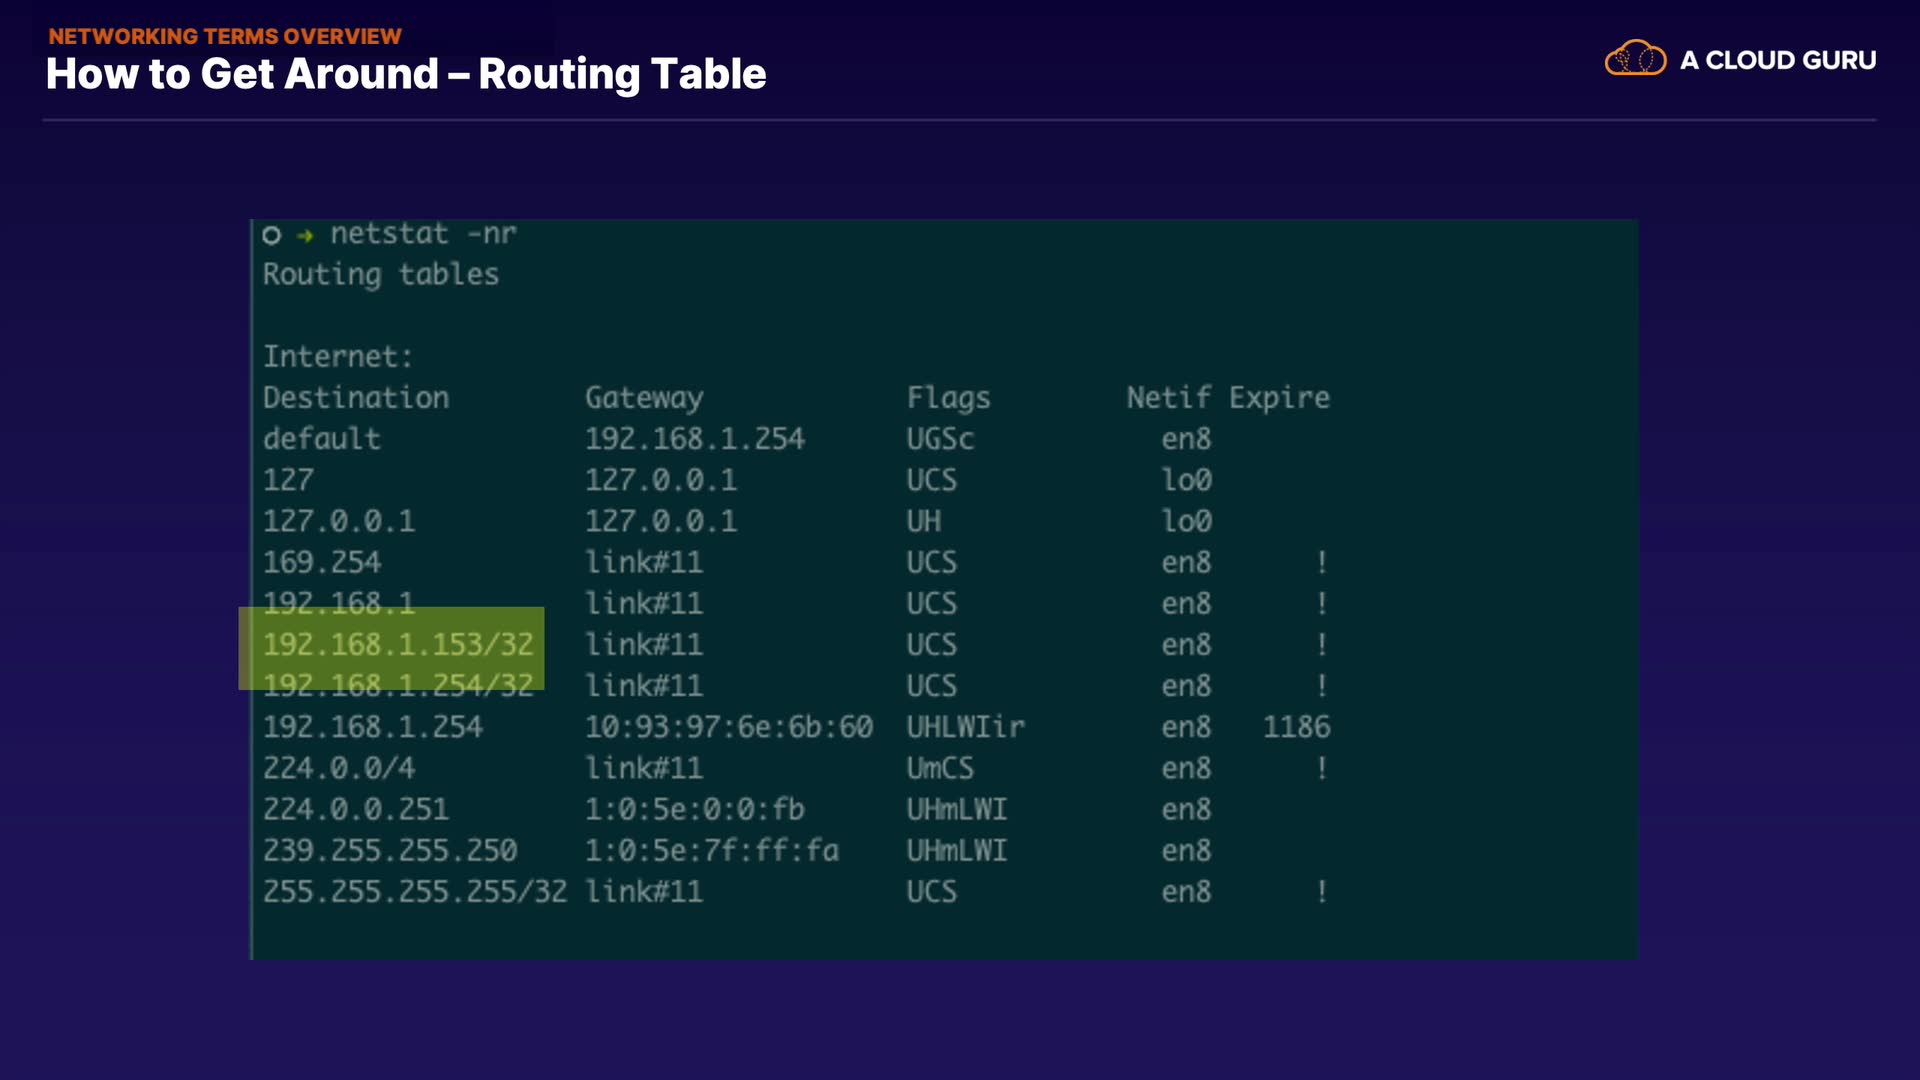Click the default route destination entry
Image resolution: width=1920 pixels, height=1080 pixels.
pos(322,439)
